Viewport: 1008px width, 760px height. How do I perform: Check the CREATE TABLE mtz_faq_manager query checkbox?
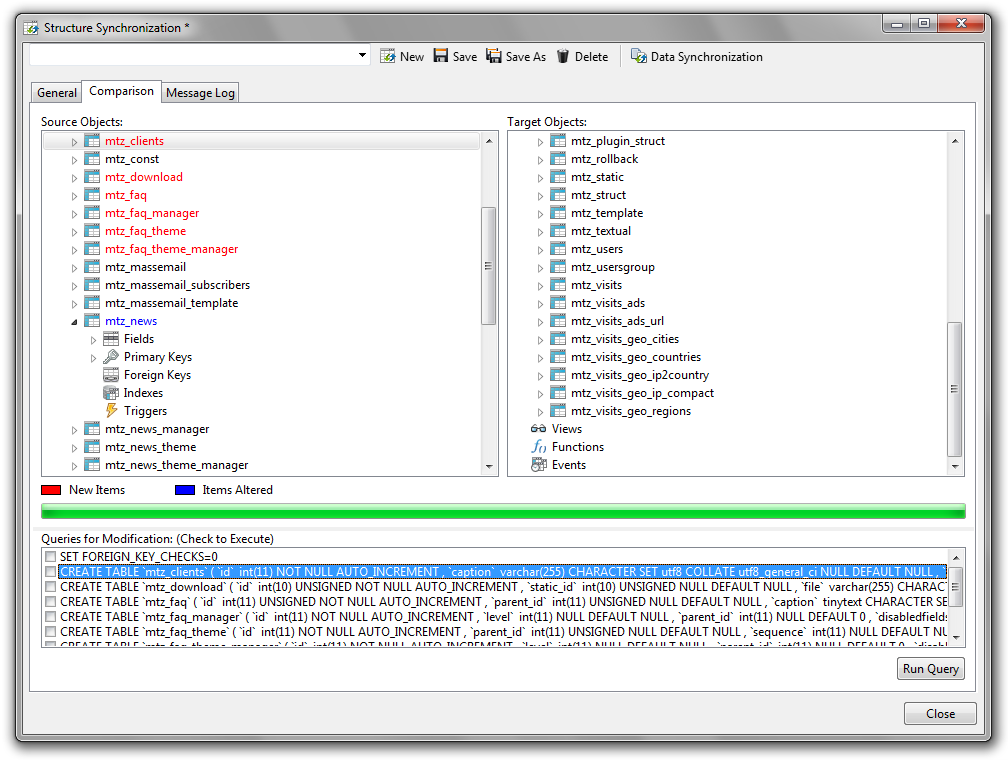click(50, 617)
